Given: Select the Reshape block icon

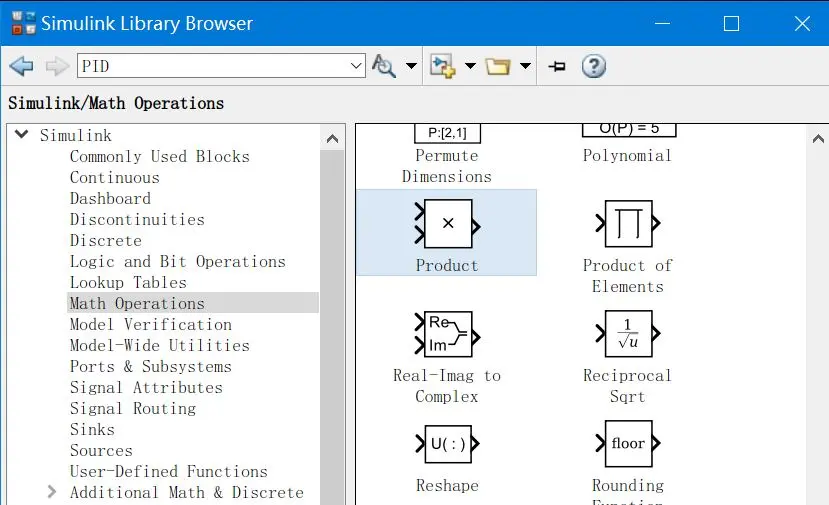Looking at the screenshot, I should pyautogui.click(x=448, y=444).
